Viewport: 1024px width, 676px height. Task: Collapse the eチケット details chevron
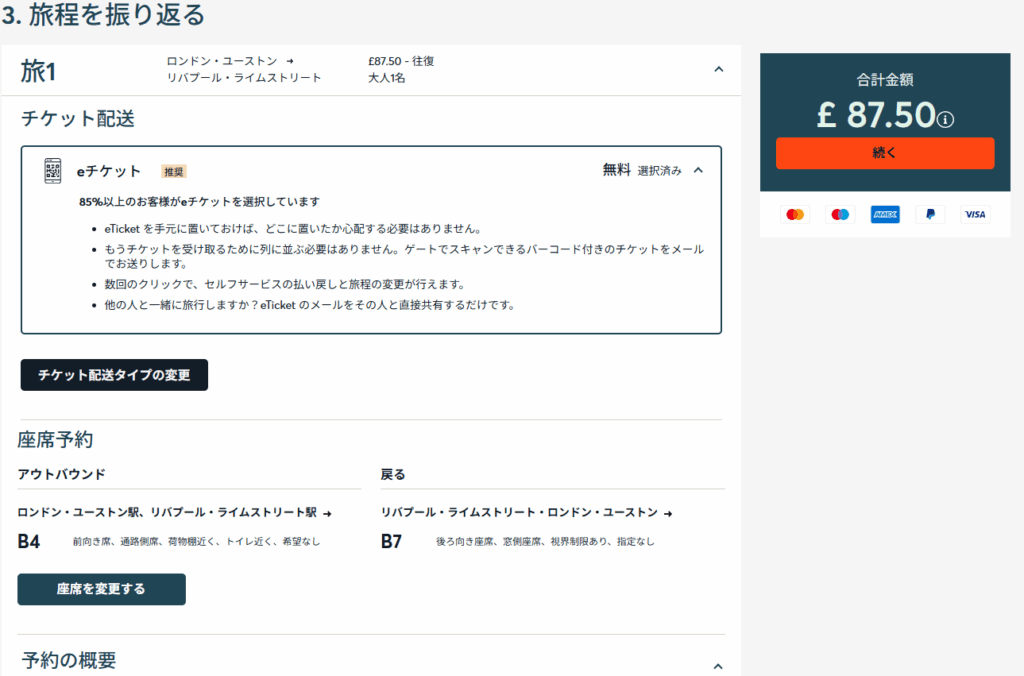click(698, 170)
